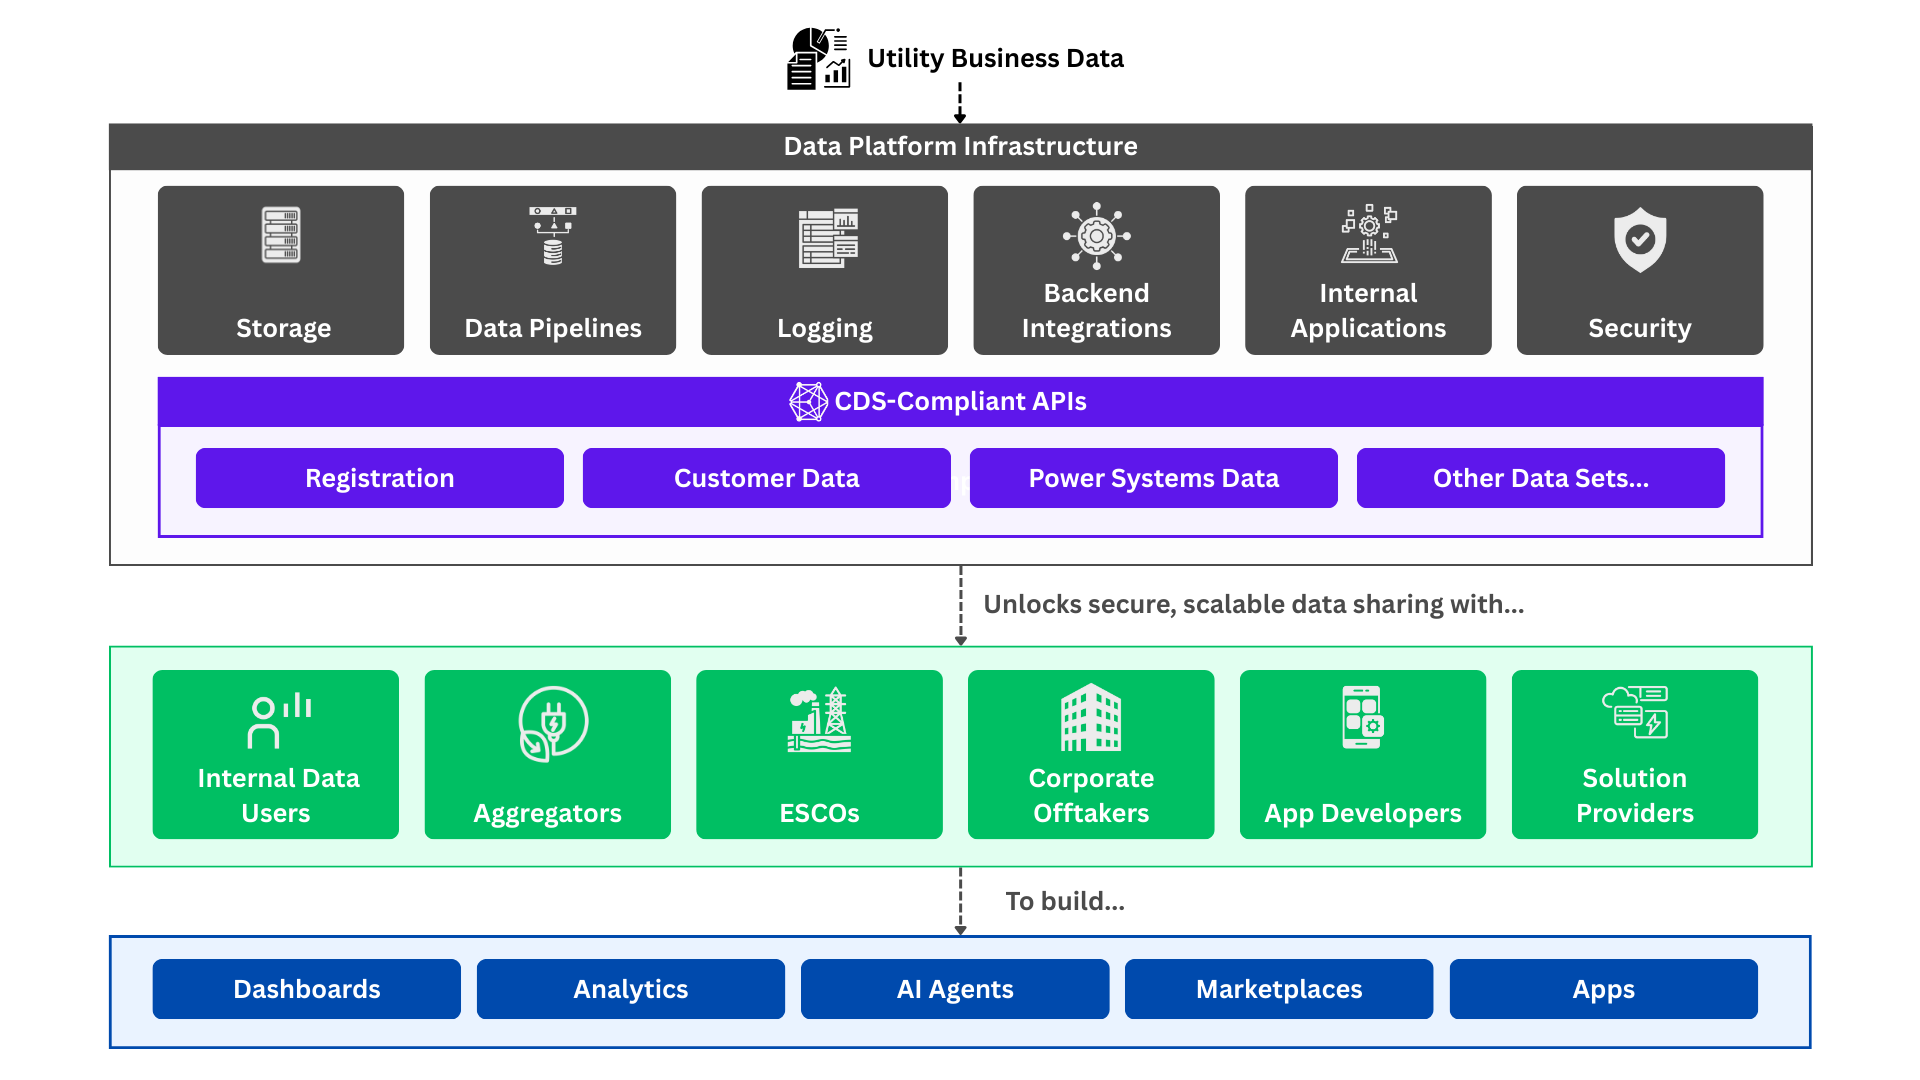Click the 'To build...' caption
Screen dimensions: 1920x1080
click(1065, 902)
